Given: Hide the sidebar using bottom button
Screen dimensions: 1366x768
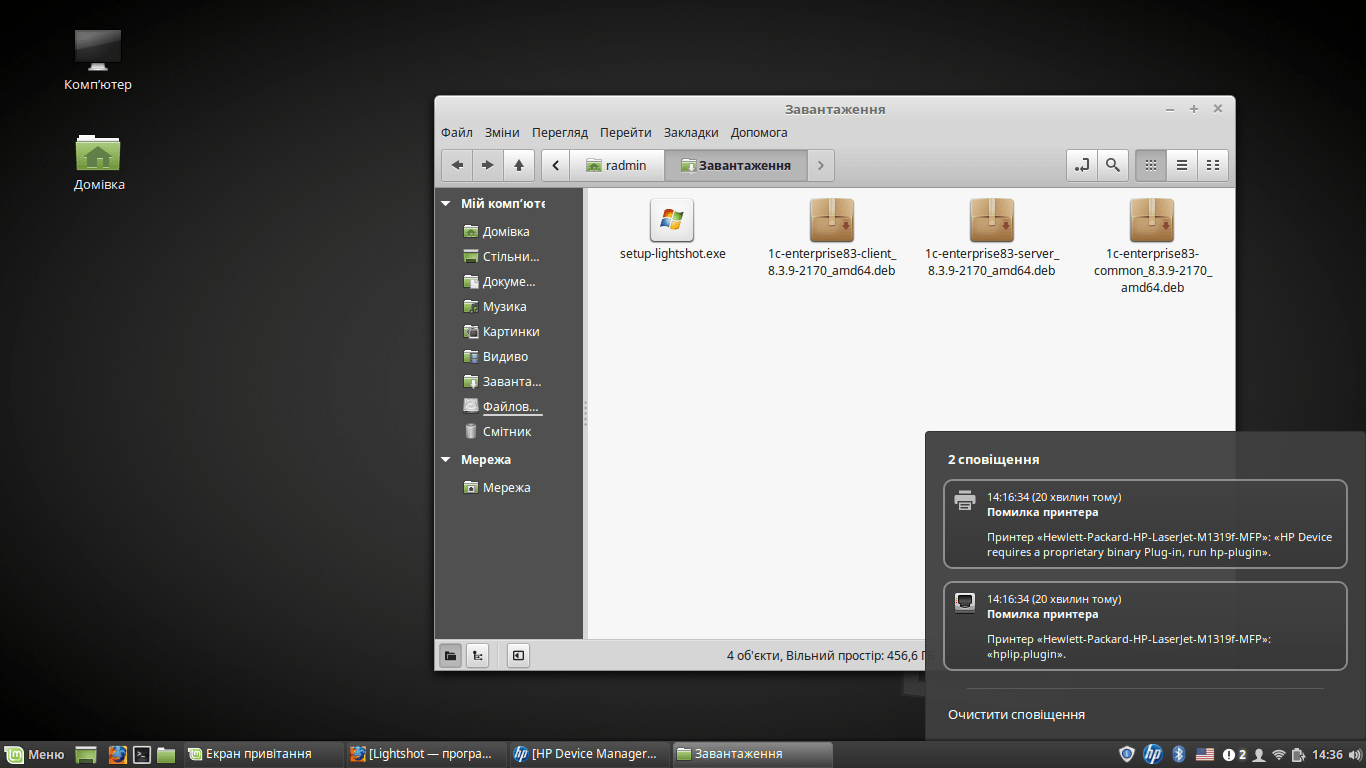Looking at the screenshot, I should click(x=518, y=656).
